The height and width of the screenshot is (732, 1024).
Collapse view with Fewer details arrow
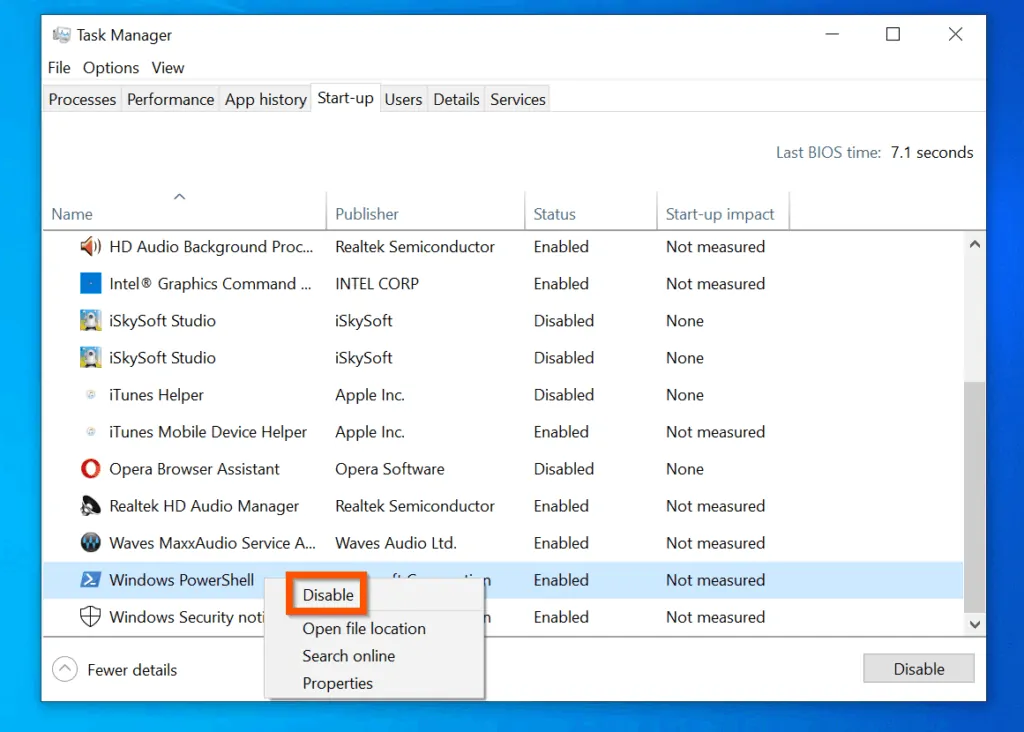(x=65, y=669)
